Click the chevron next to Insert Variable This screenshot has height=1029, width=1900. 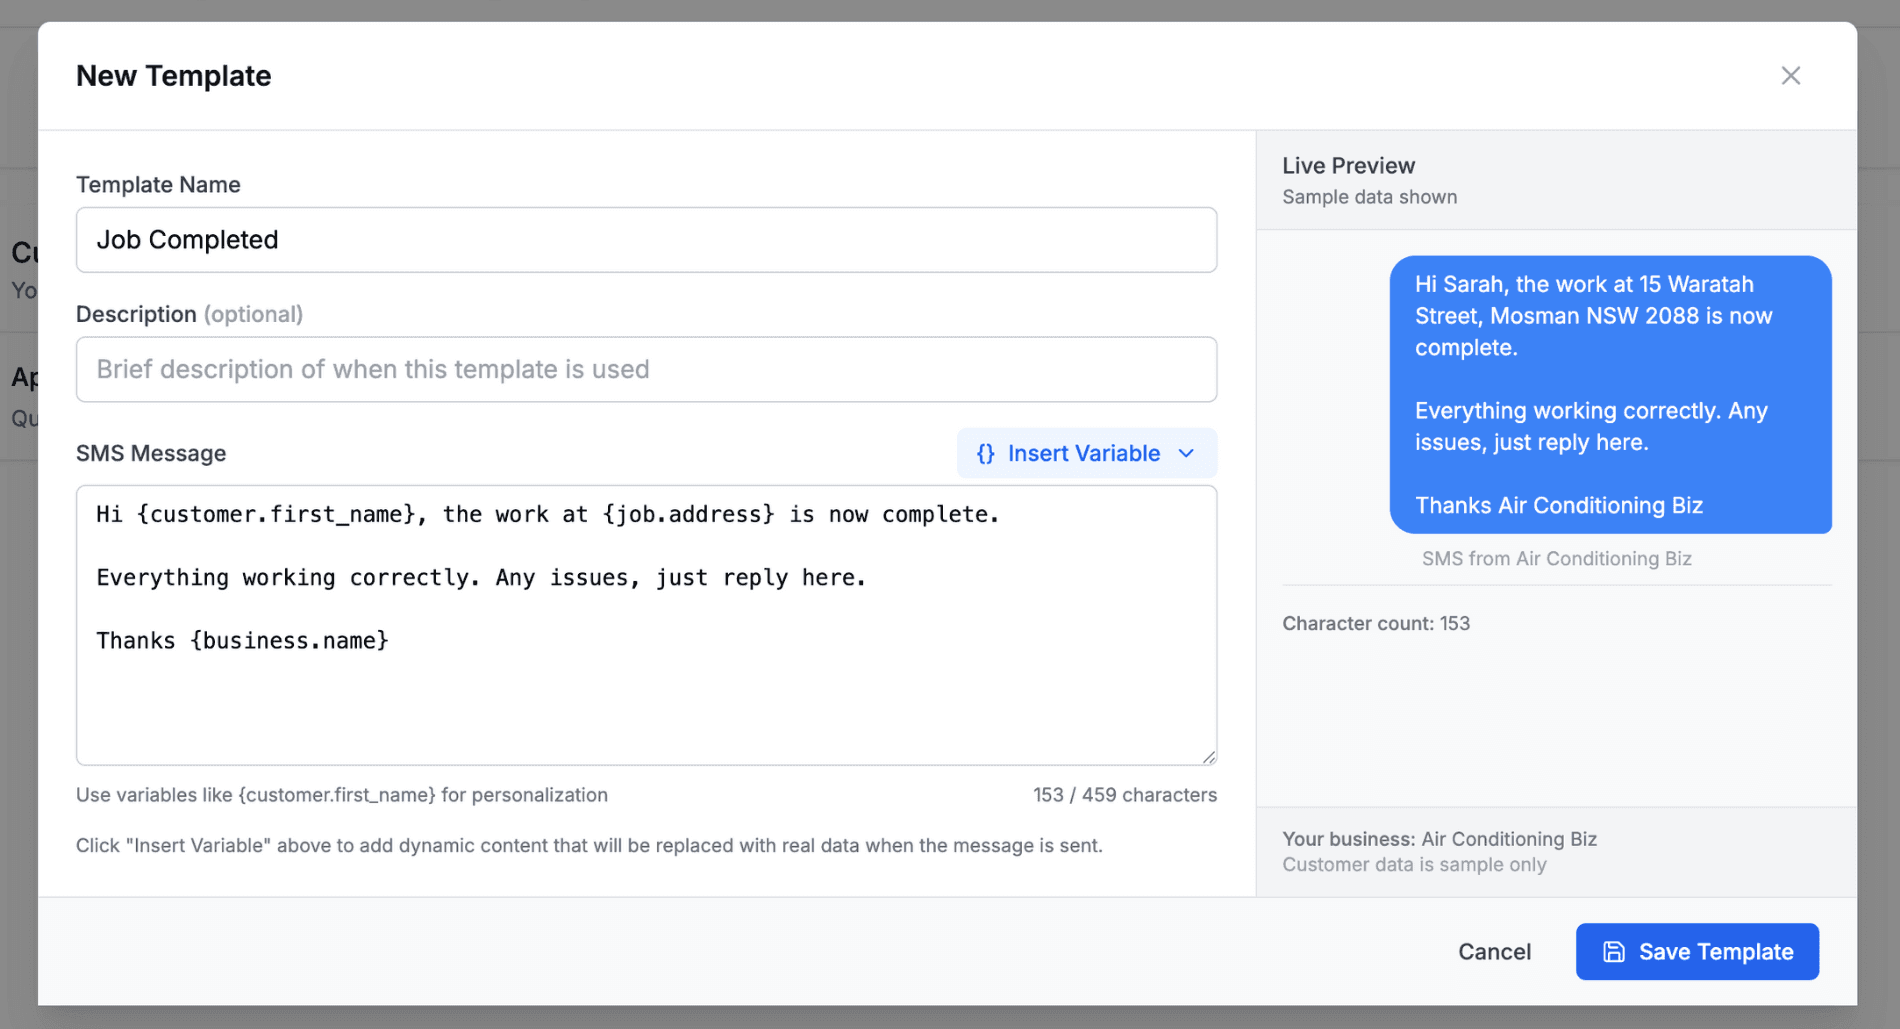coord(1186,453)
